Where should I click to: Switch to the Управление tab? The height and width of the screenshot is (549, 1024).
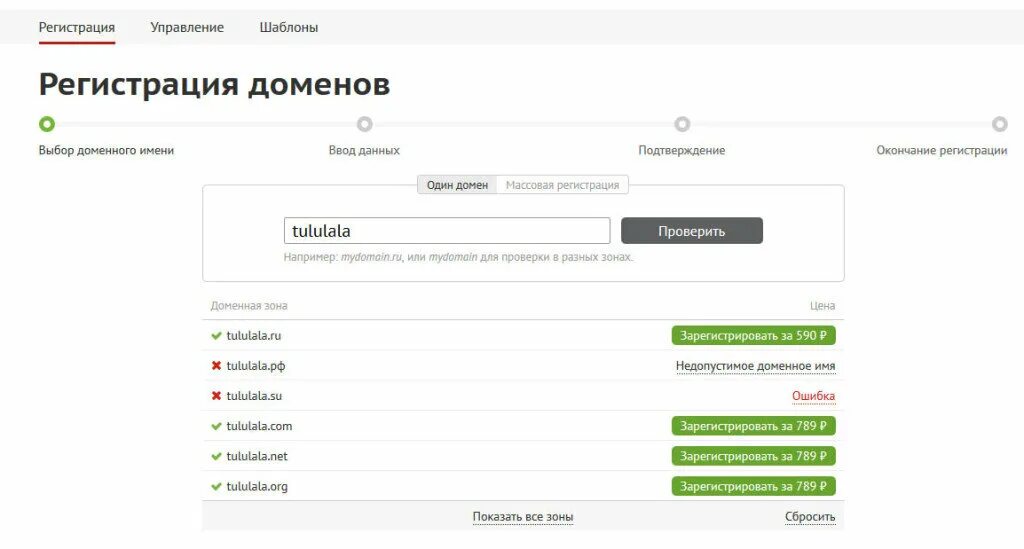point(187,27)
